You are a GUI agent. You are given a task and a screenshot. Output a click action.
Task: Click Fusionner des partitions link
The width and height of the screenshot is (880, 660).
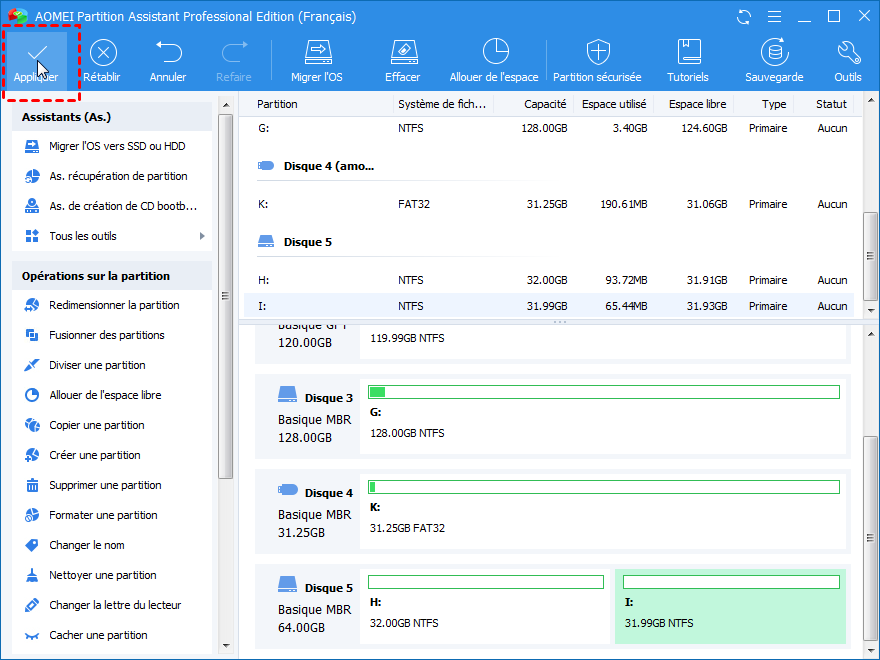click(x=106, y=335)
